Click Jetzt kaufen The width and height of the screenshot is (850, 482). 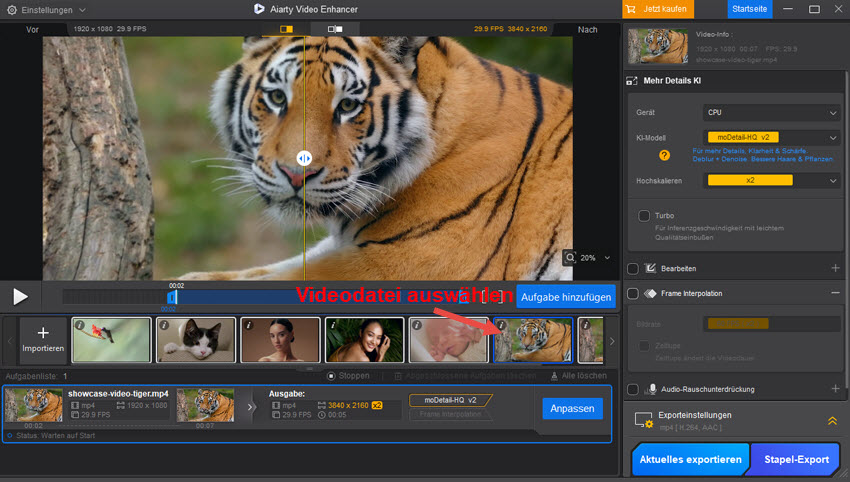click(x=658, y=9)
